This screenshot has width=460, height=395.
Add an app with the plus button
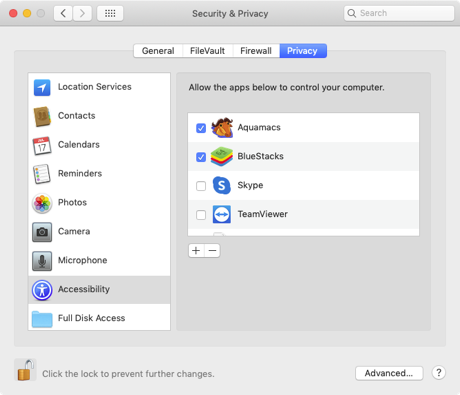click(196, 250)
